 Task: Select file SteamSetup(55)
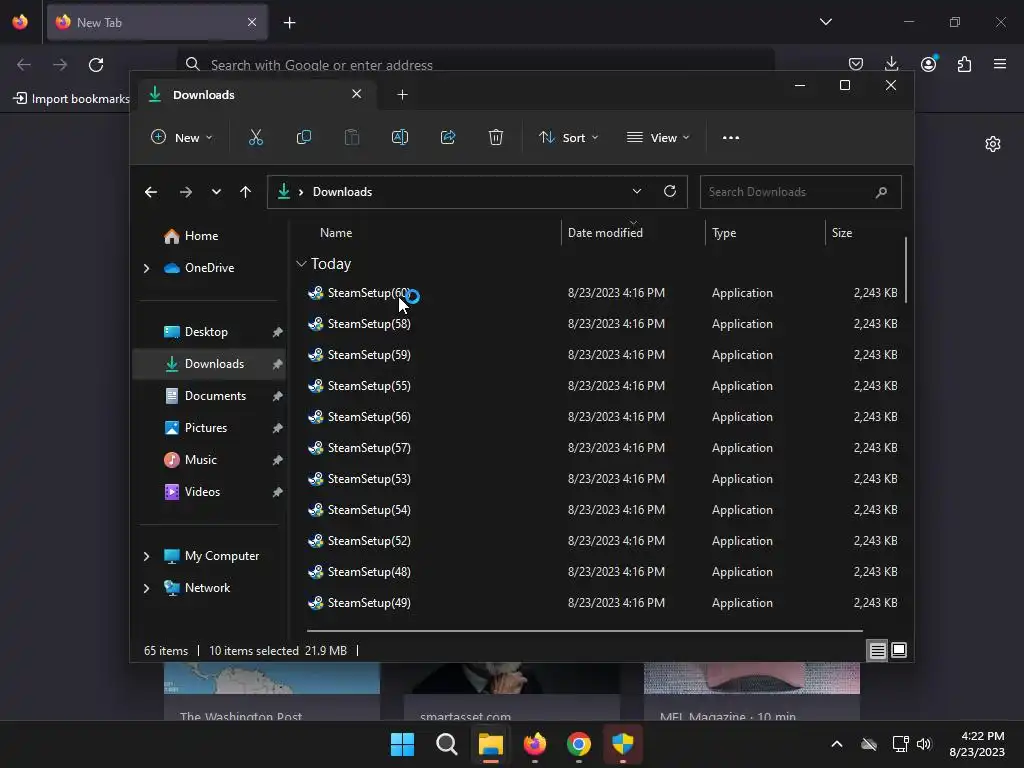coord(369,386)
